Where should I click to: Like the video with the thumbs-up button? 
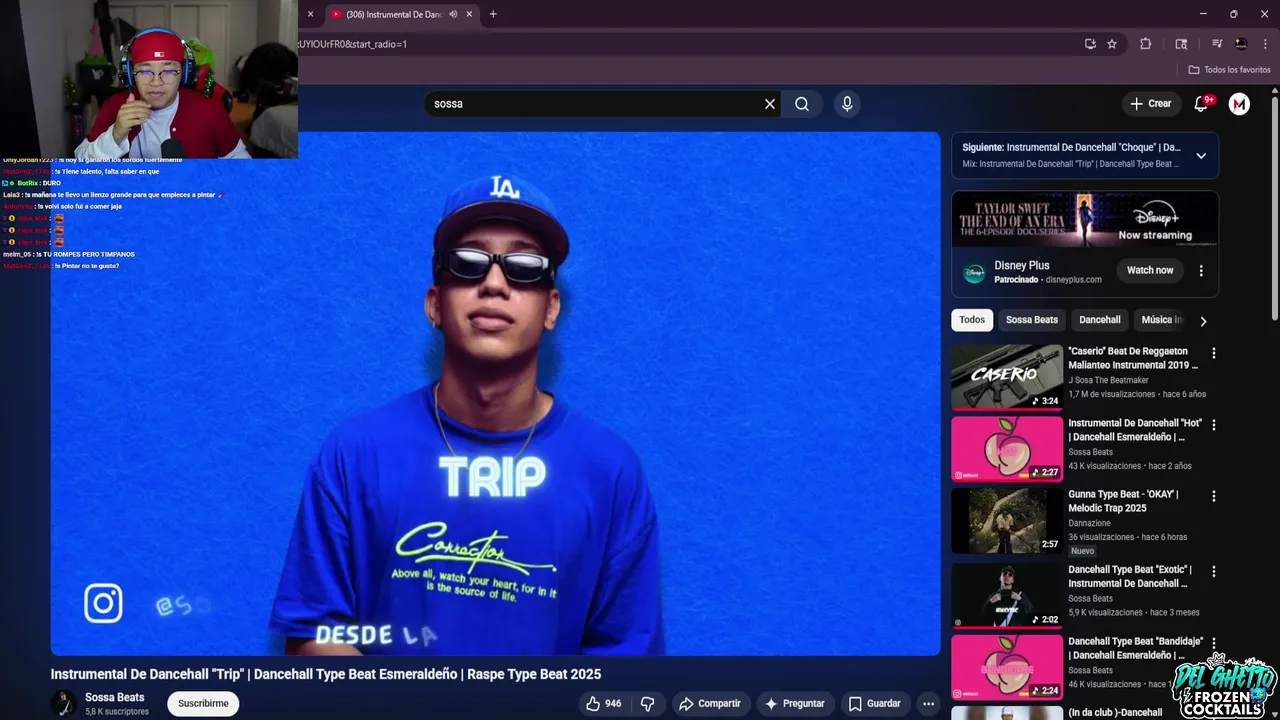(604, 704)
